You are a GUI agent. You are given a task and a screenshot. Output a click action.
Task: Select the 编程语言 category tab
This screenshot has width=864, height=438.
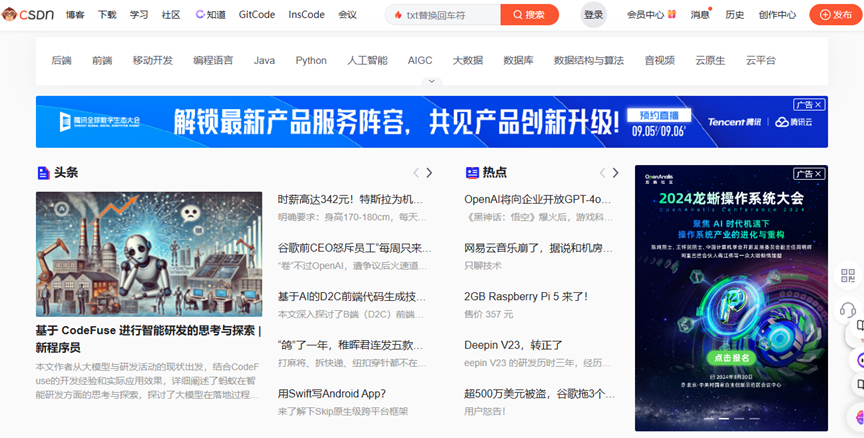tap(213, 61)
